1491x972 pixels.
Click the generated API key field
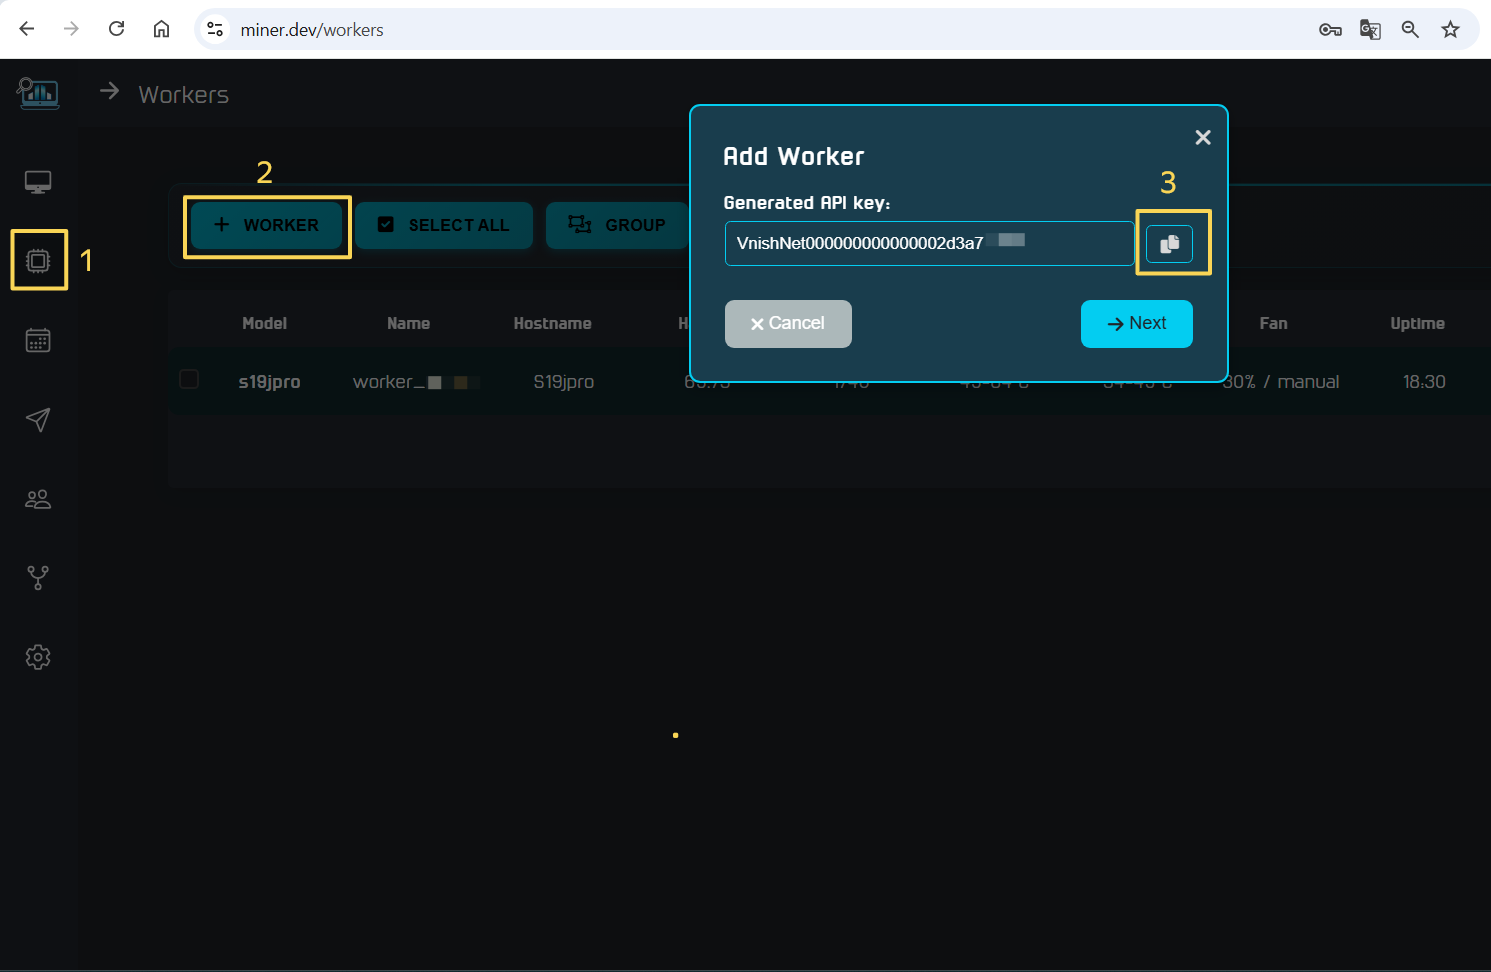[929, 243]
